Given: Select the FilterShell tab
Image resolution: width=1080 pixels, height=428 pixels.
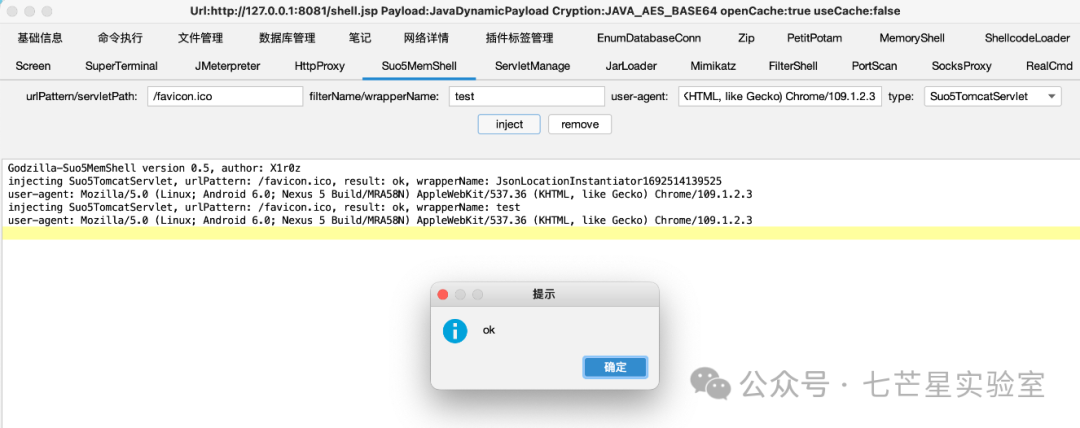Looking at the screenshot, I should [x=793, y=66].
